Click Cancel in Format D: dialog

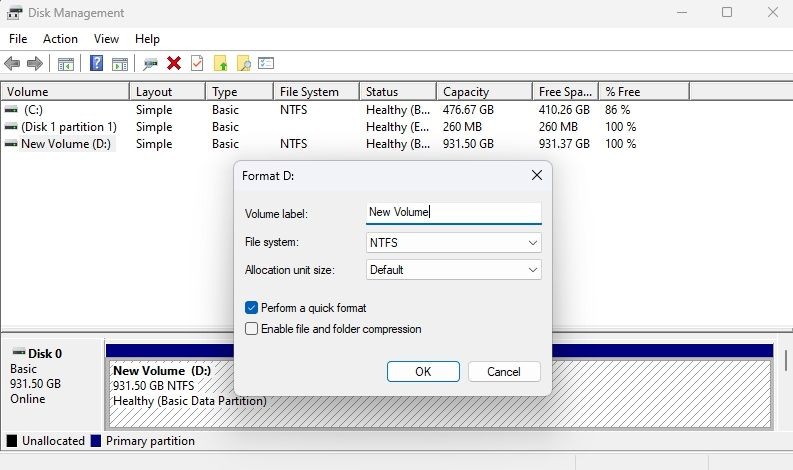(x=504, y=372)
